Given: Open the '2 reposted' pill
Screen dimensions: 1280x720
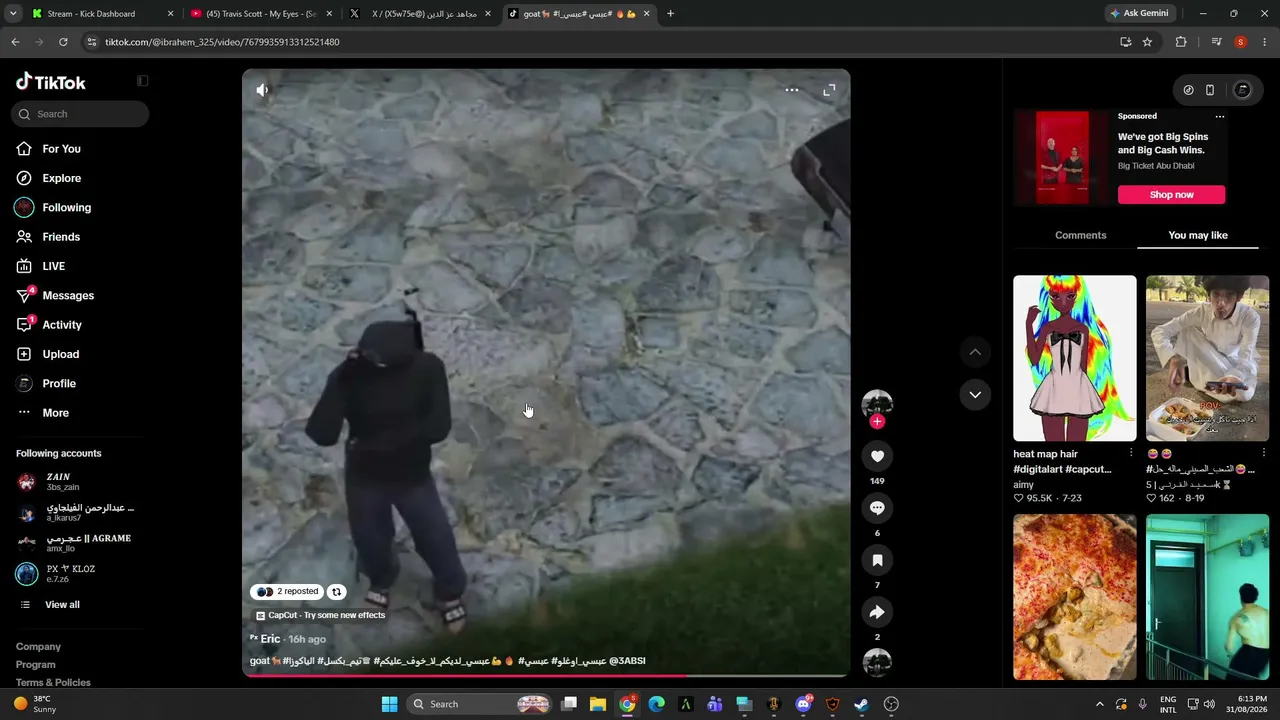Looking at the screenshot, I should [287, 591].
